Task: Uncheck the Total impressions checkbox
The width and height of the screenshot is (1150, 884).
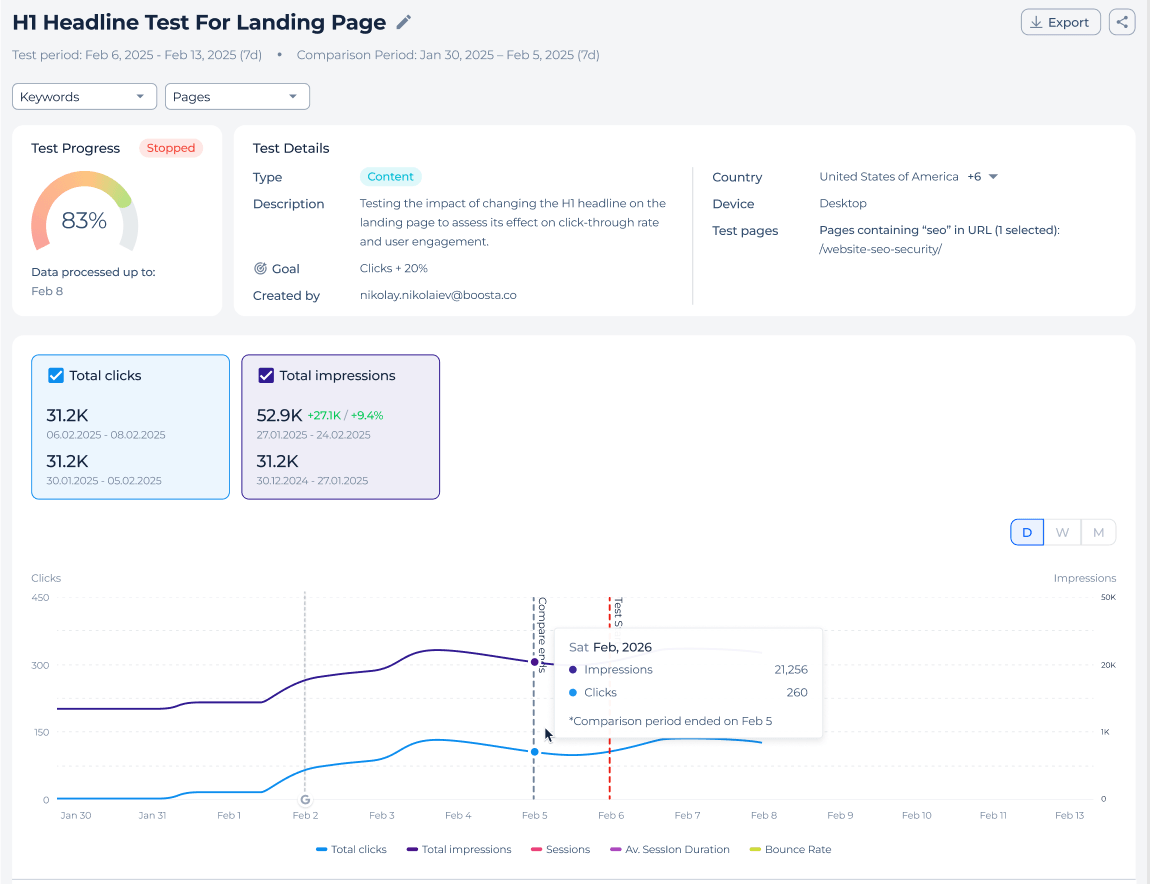Action: coord(266,376)
